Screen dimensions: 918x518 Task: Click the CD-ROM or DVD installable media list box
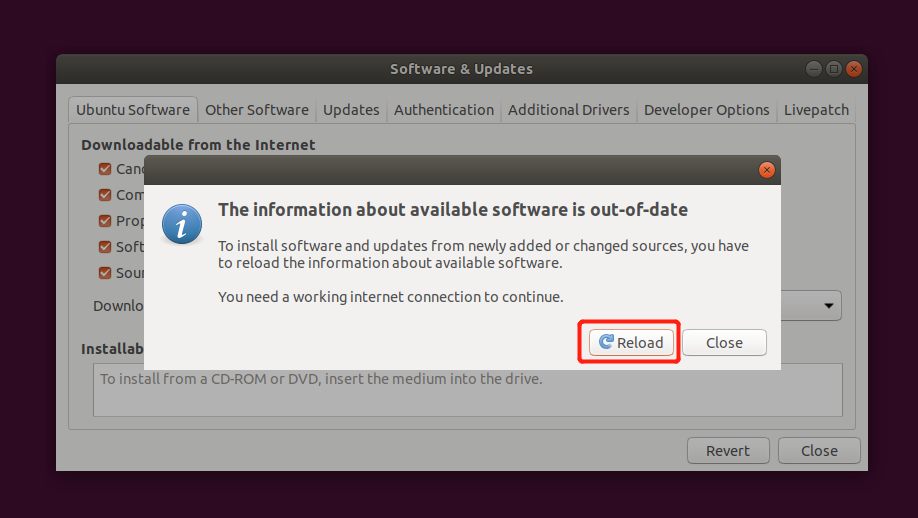(x=468, y=390)
